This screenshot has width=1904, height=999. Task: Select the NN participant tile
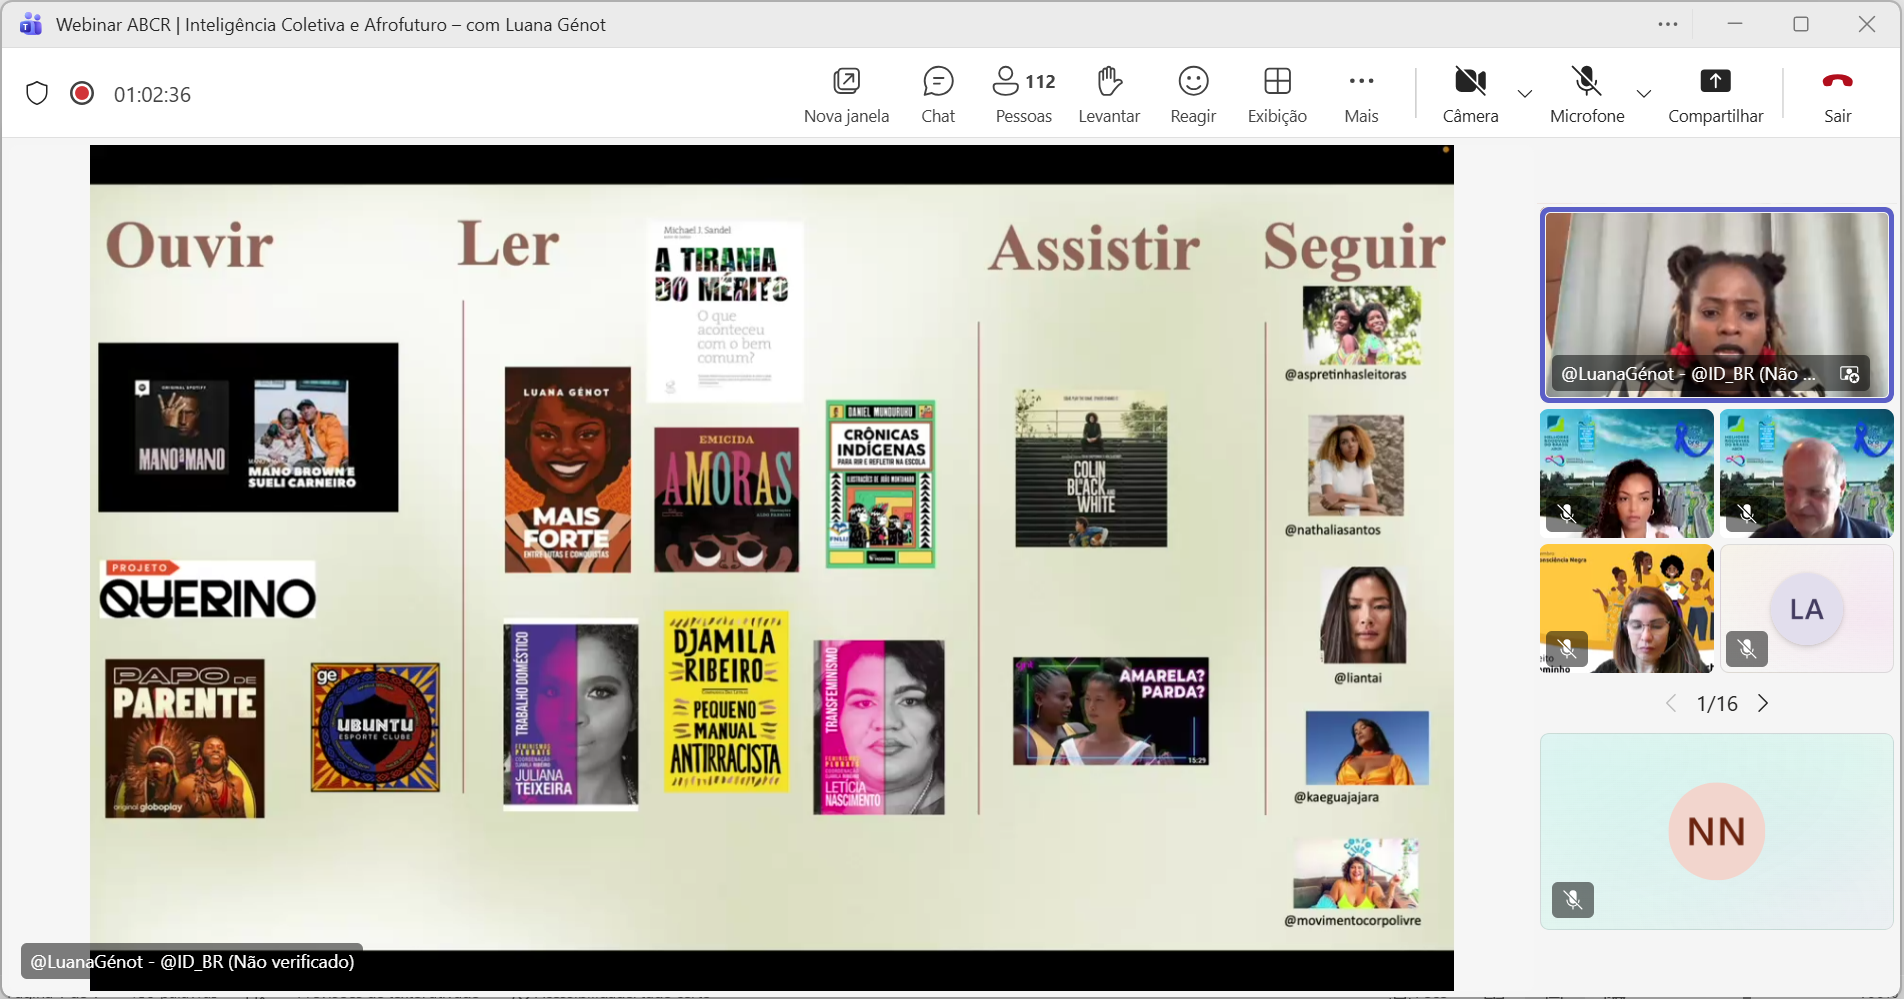[1716, 831]
